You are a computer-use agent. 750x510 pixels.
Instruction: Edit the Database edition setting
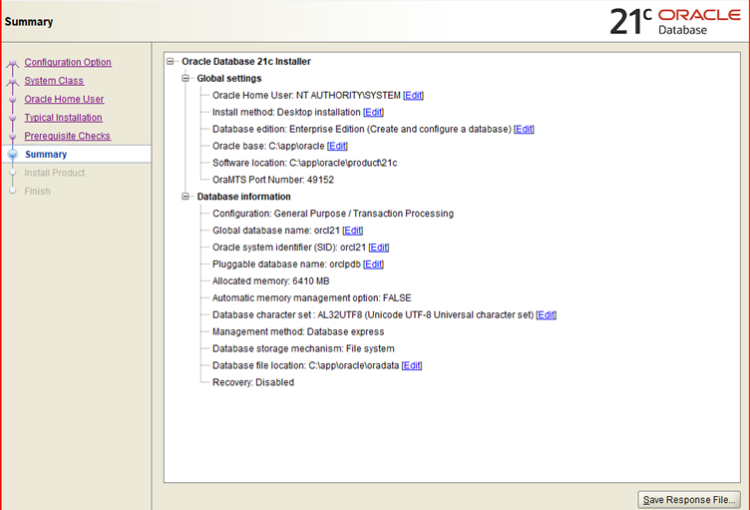pyautogui.click(x=524, y=130)
